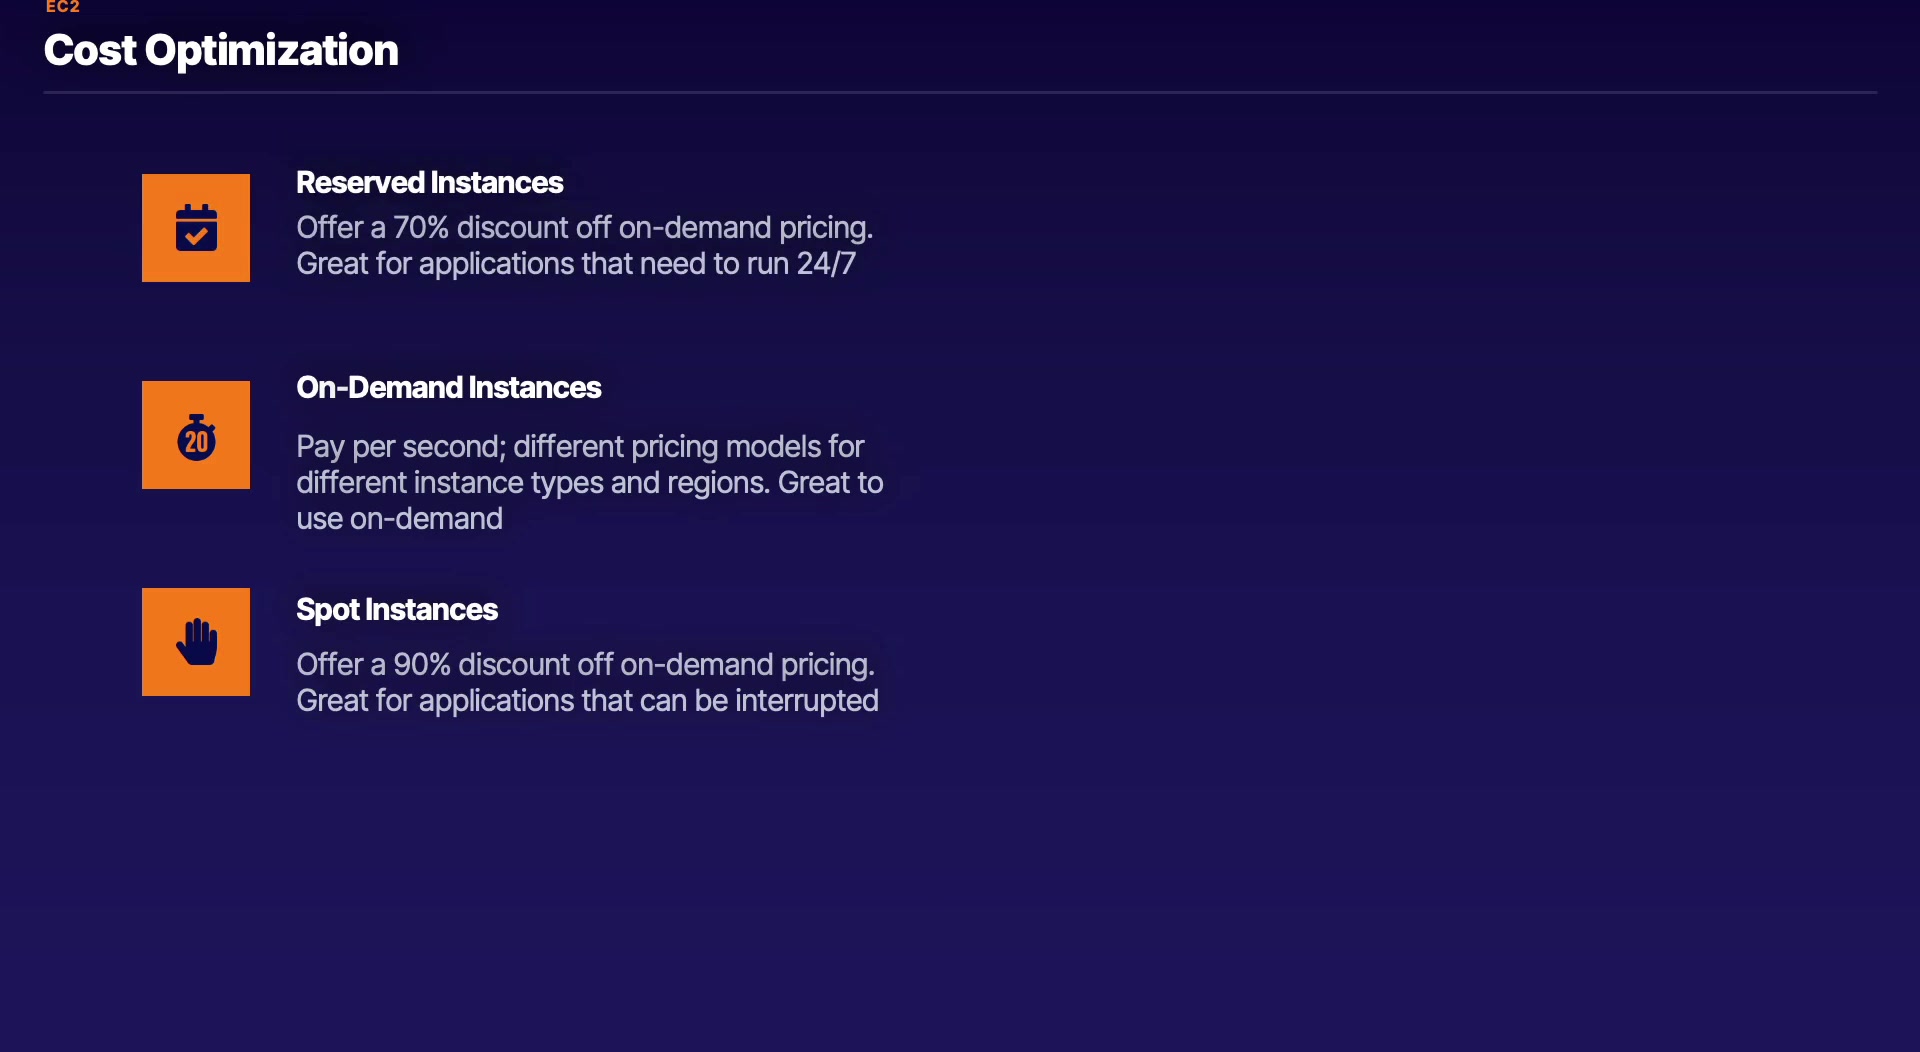Click the 20-second stopwatch icon
Viewport: 1920px width, 1052px height.
(196, 436)
